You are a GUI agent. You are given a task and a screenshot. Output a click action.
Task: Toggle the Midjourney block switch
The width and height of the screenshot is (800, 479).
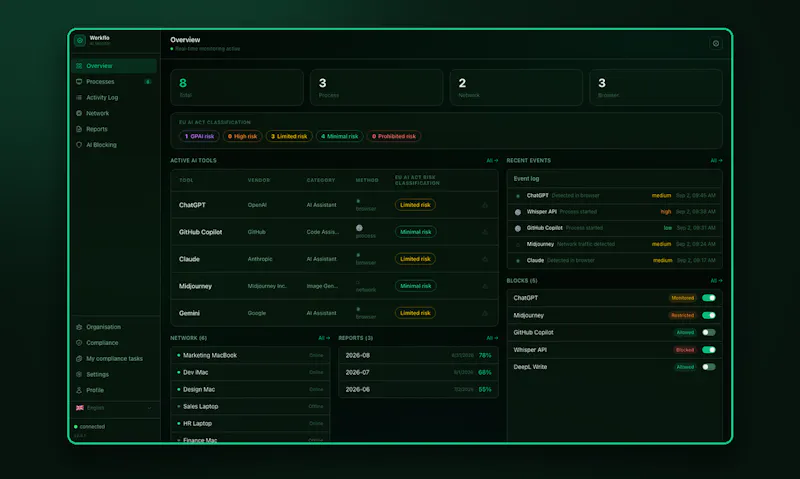(x=709, y=315)
